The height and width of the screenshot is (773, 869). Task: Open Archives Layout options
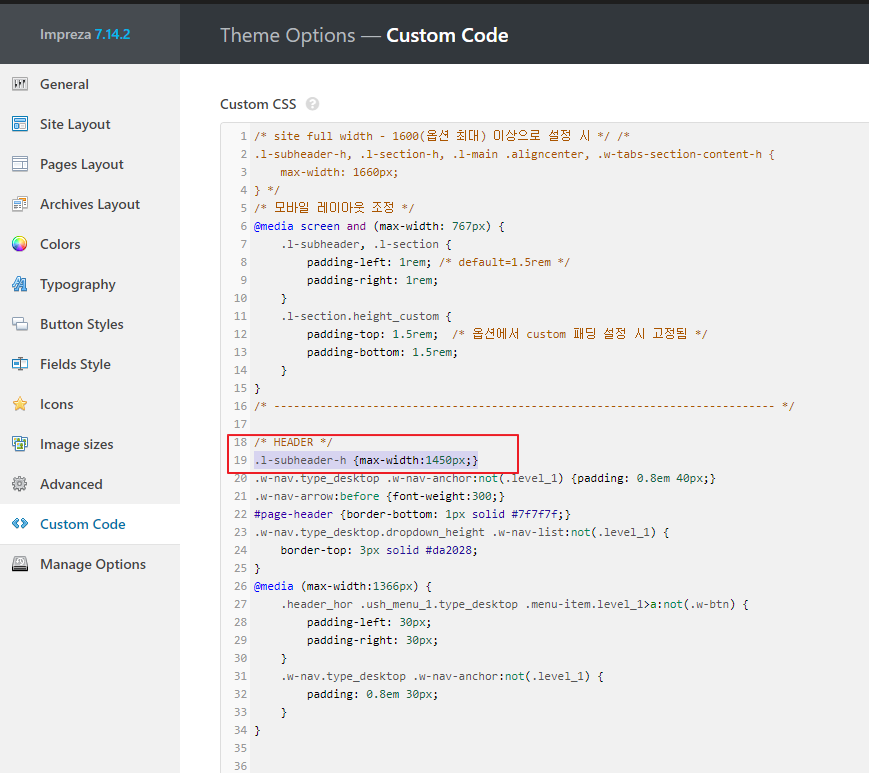click(90, 204)
